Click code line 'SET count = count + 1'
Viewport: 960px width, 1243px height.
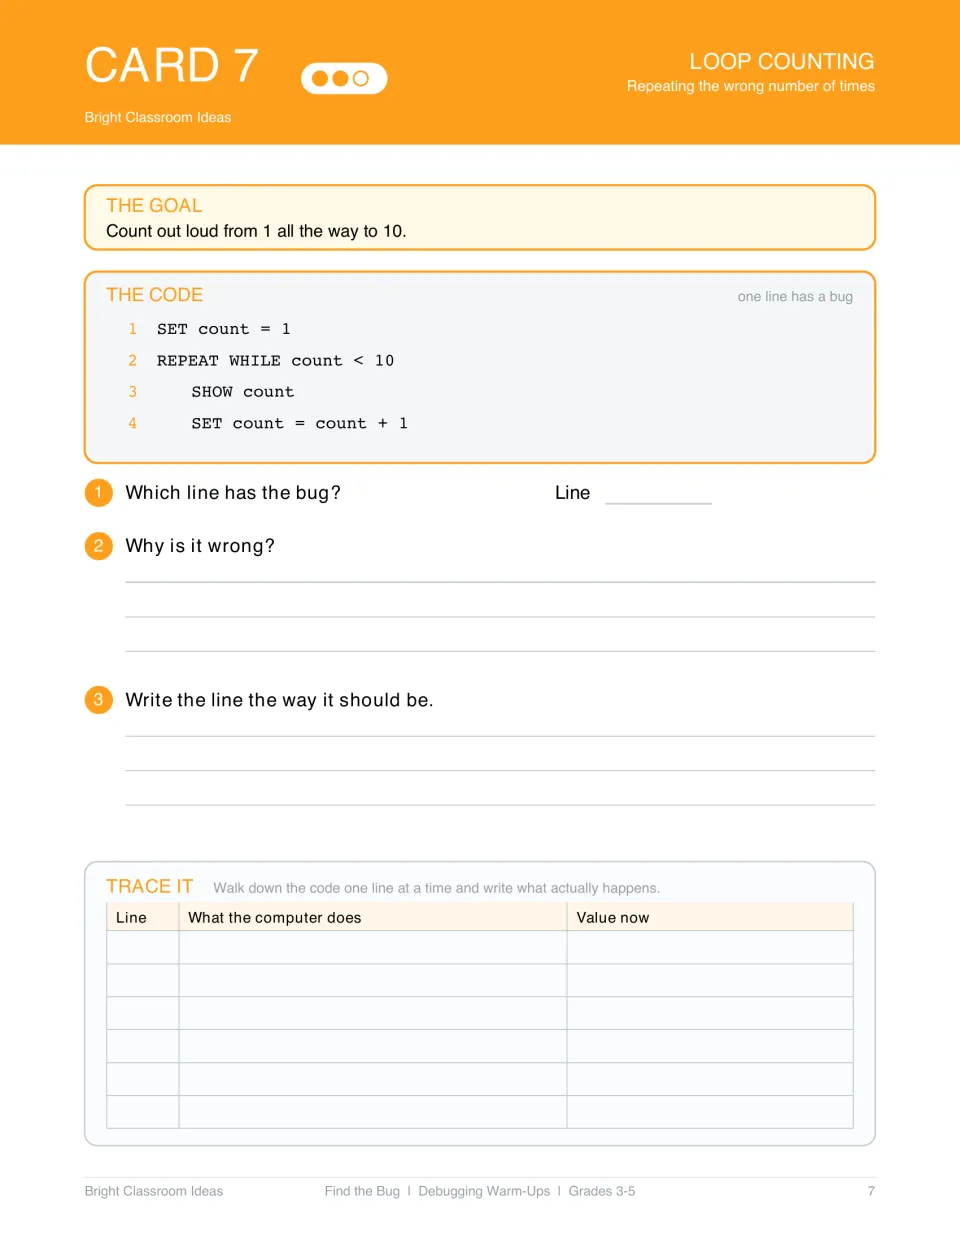299,424
